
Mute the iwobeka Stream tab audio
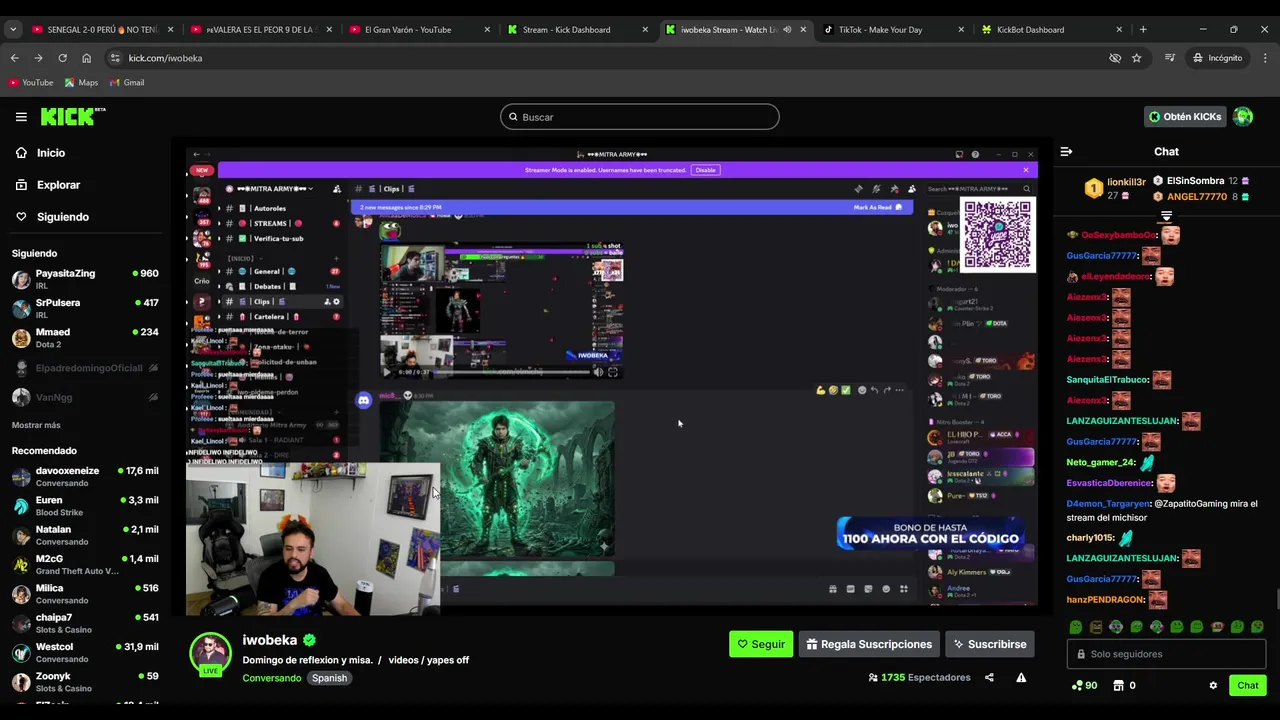(787, 30)
